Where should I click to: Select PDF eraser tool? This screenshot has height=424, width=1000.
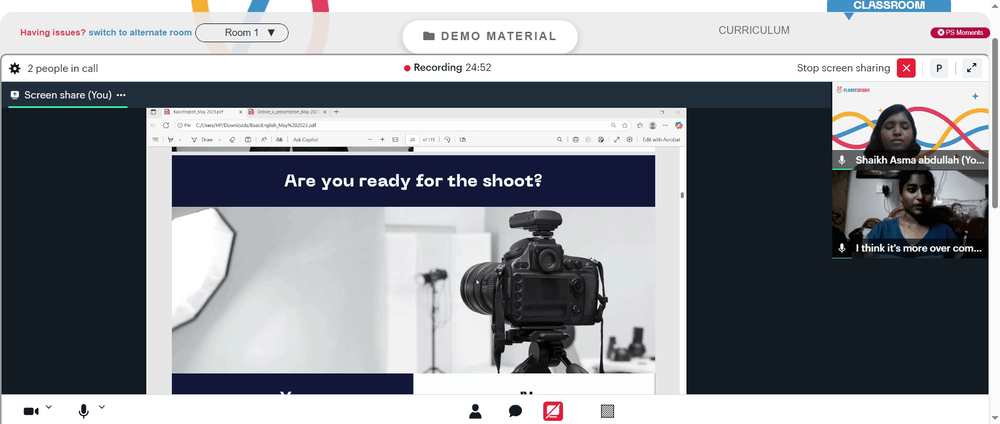tap(232, 140)
